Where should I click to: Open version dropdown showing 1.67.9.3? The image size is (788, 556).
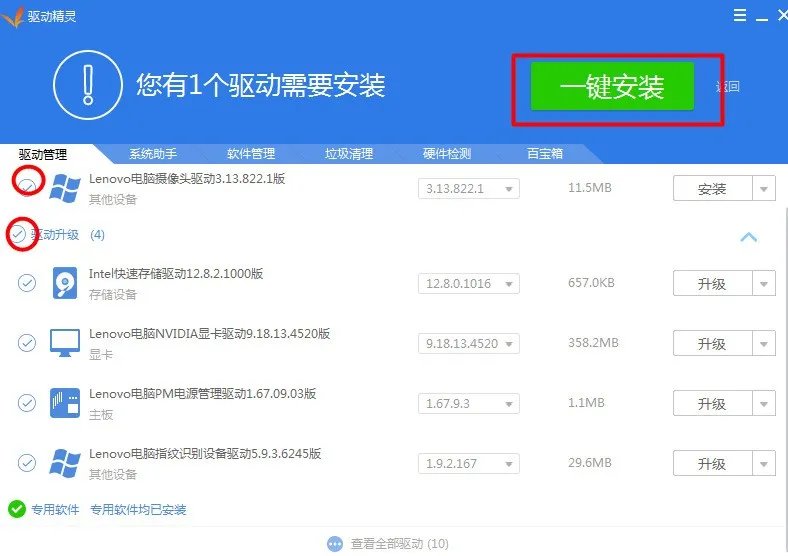click(468, 403)
